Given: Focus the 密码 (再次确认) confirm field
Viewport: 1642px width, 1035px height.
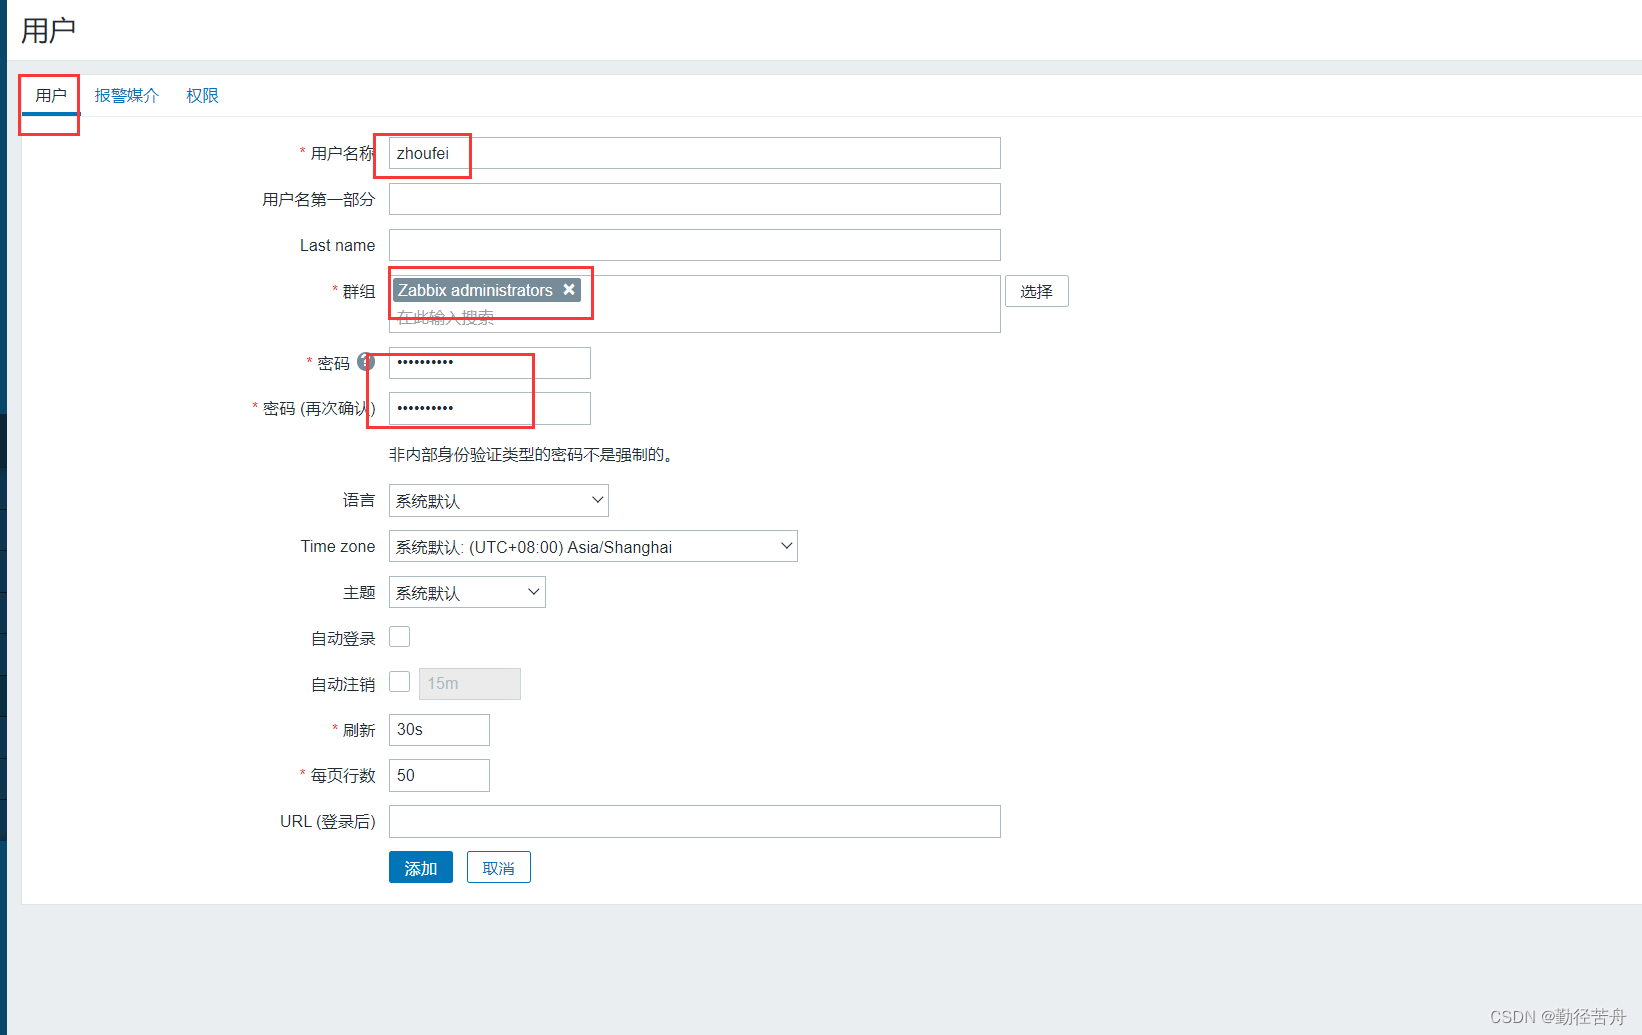Looking at the screenshot, I should [x=490, y=408].
